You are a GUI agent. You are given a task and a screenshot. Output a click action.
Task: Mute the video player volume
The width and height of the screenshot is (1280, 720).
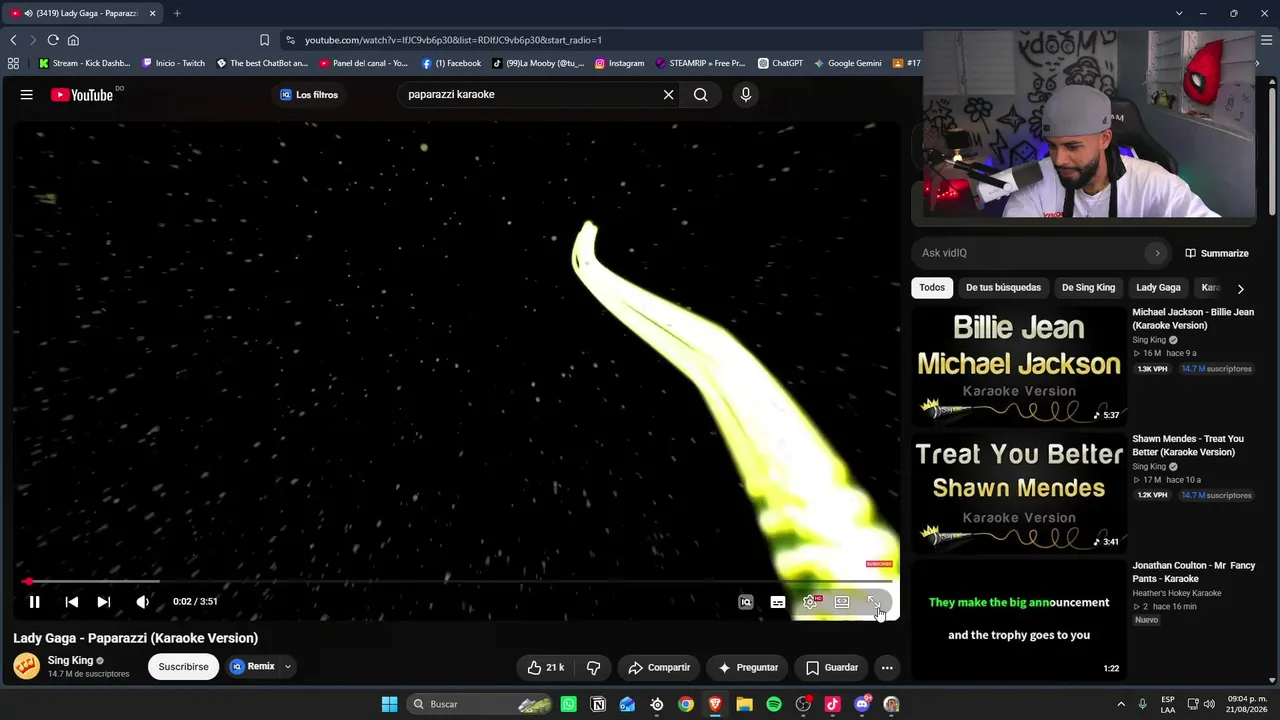point(142,602)
